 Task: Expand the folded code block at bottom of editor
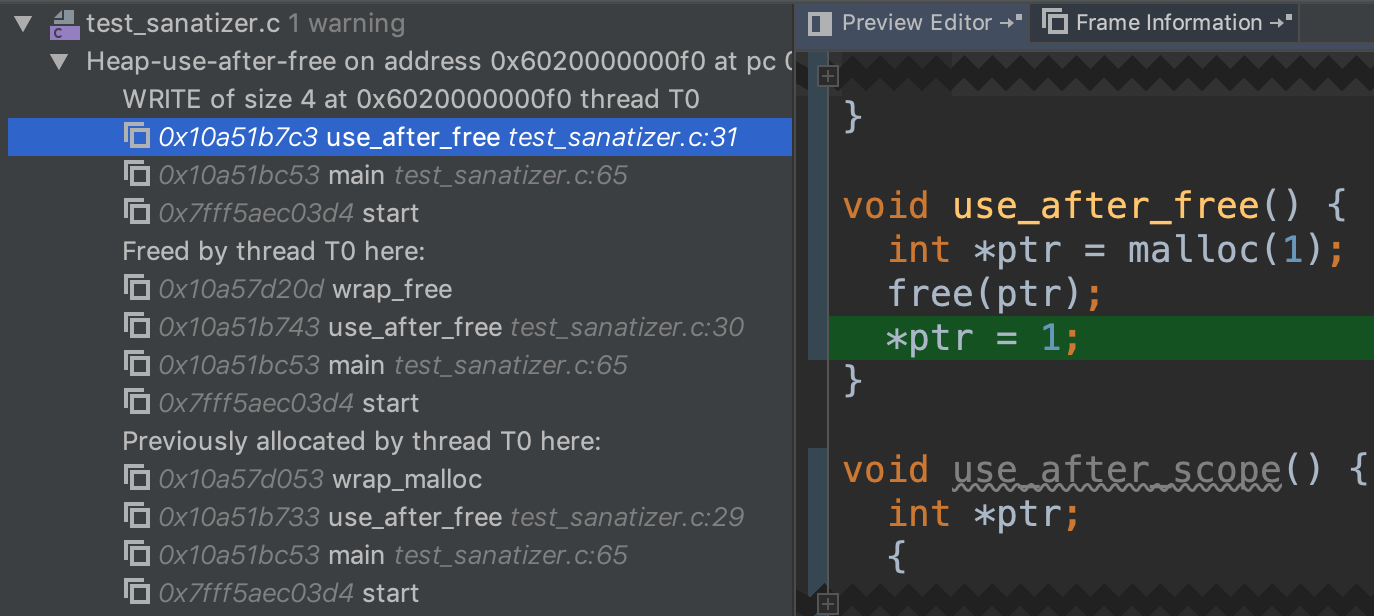pos(827,603)
